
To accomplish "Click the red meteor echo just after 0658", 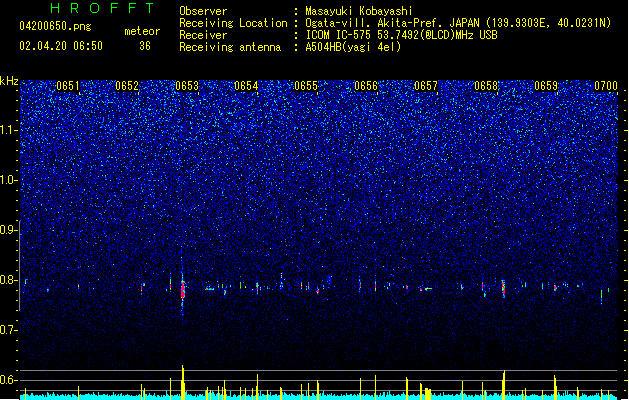I will pyautogui.click(x=503, y=288).
